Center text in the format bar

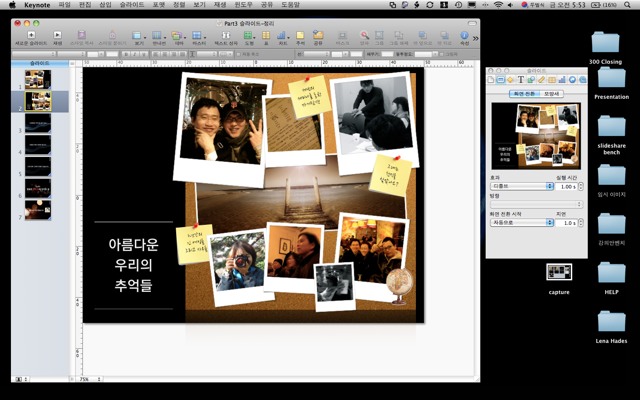[164, 54]
